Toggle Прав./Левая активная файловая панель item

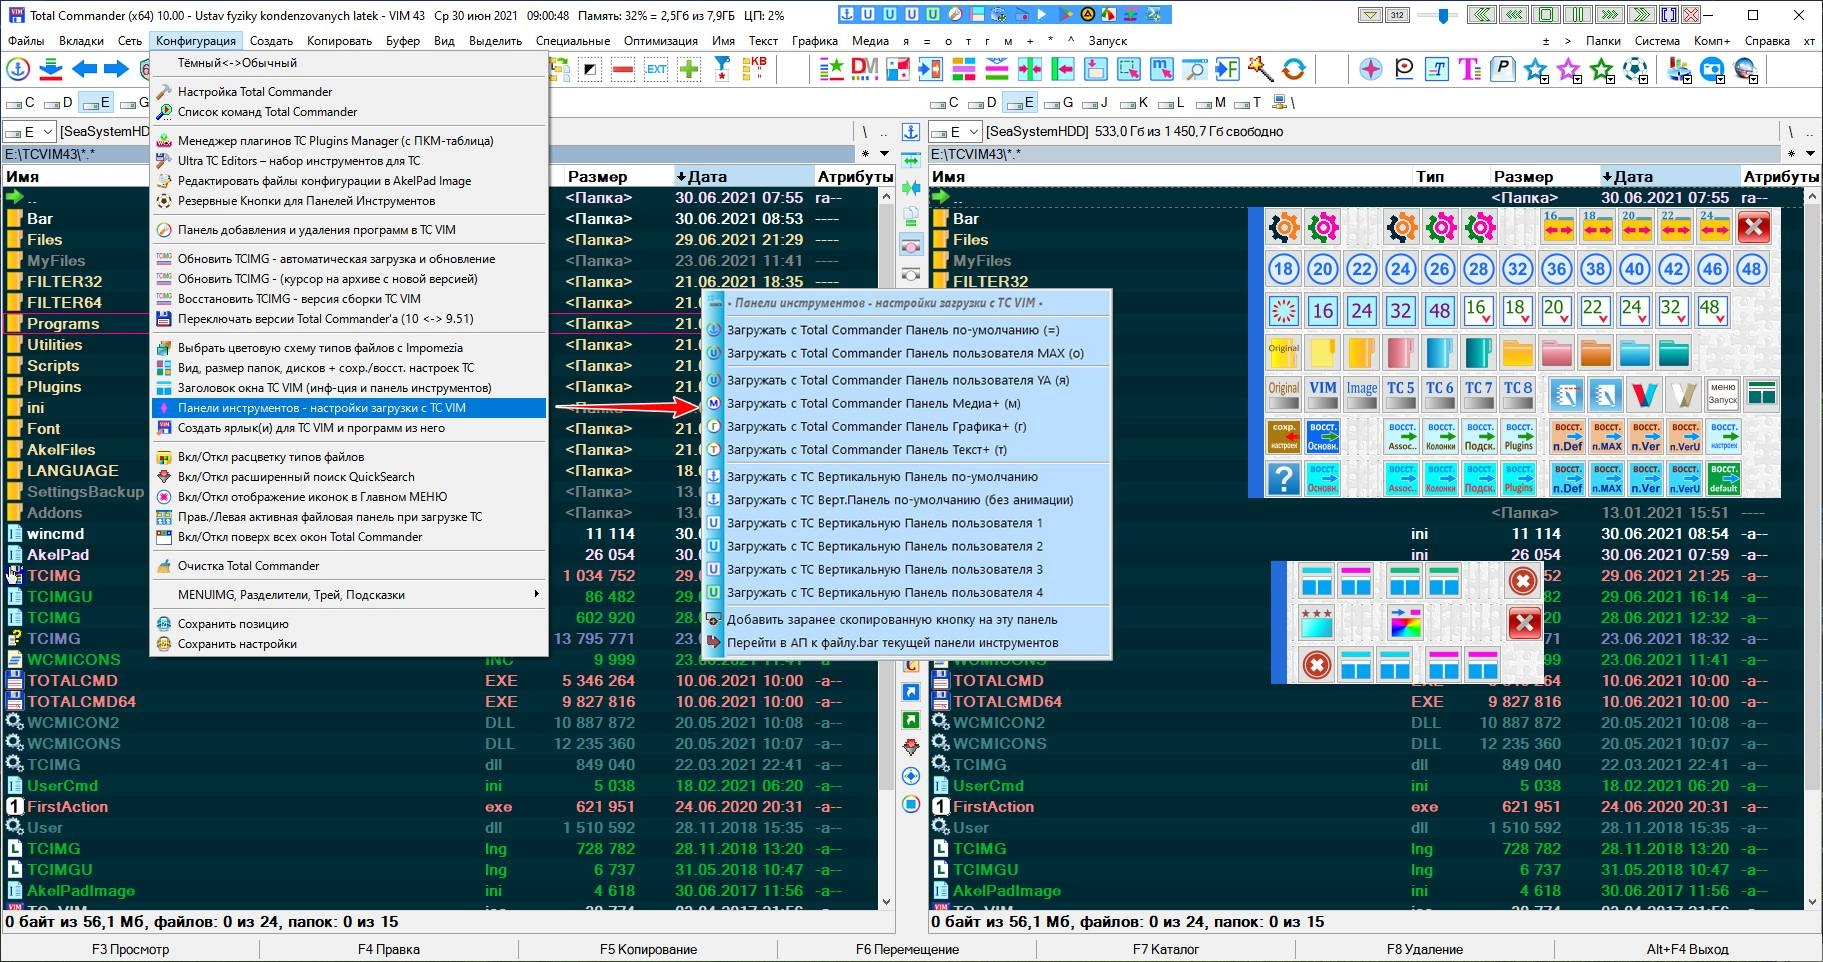pos(348,517)
